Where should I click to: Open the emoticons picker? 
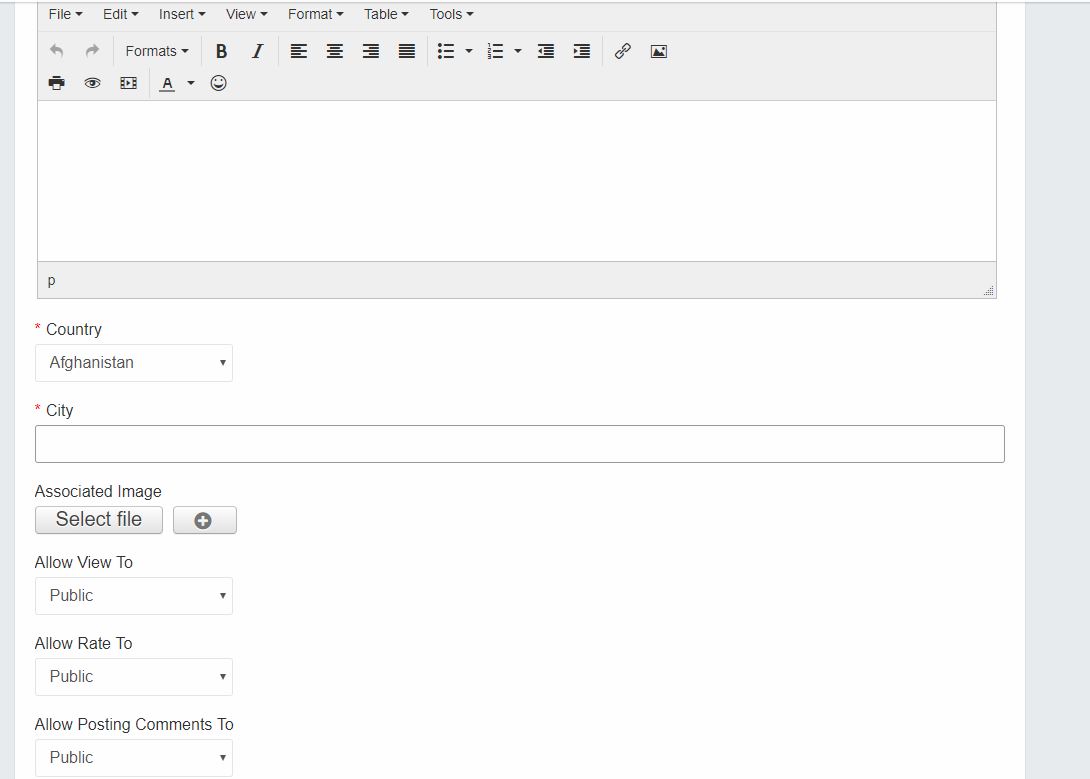(x=218, y=83)
